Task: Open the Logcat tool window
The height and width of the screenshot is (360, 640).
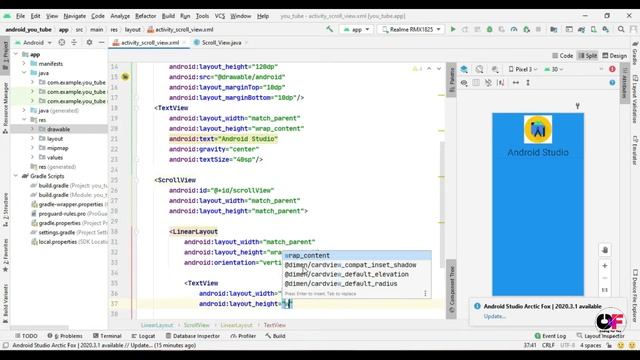Action: pyautogui.click(x=143, y=336)
